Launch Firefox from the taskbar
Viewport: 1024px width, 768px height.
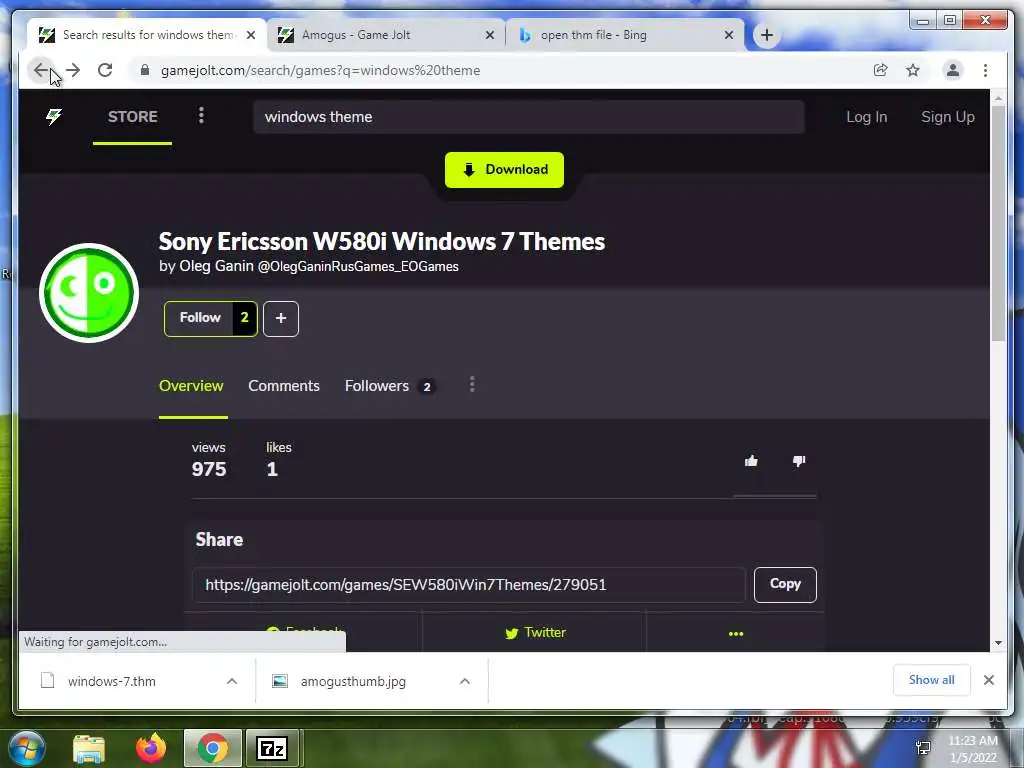point(151,748)
